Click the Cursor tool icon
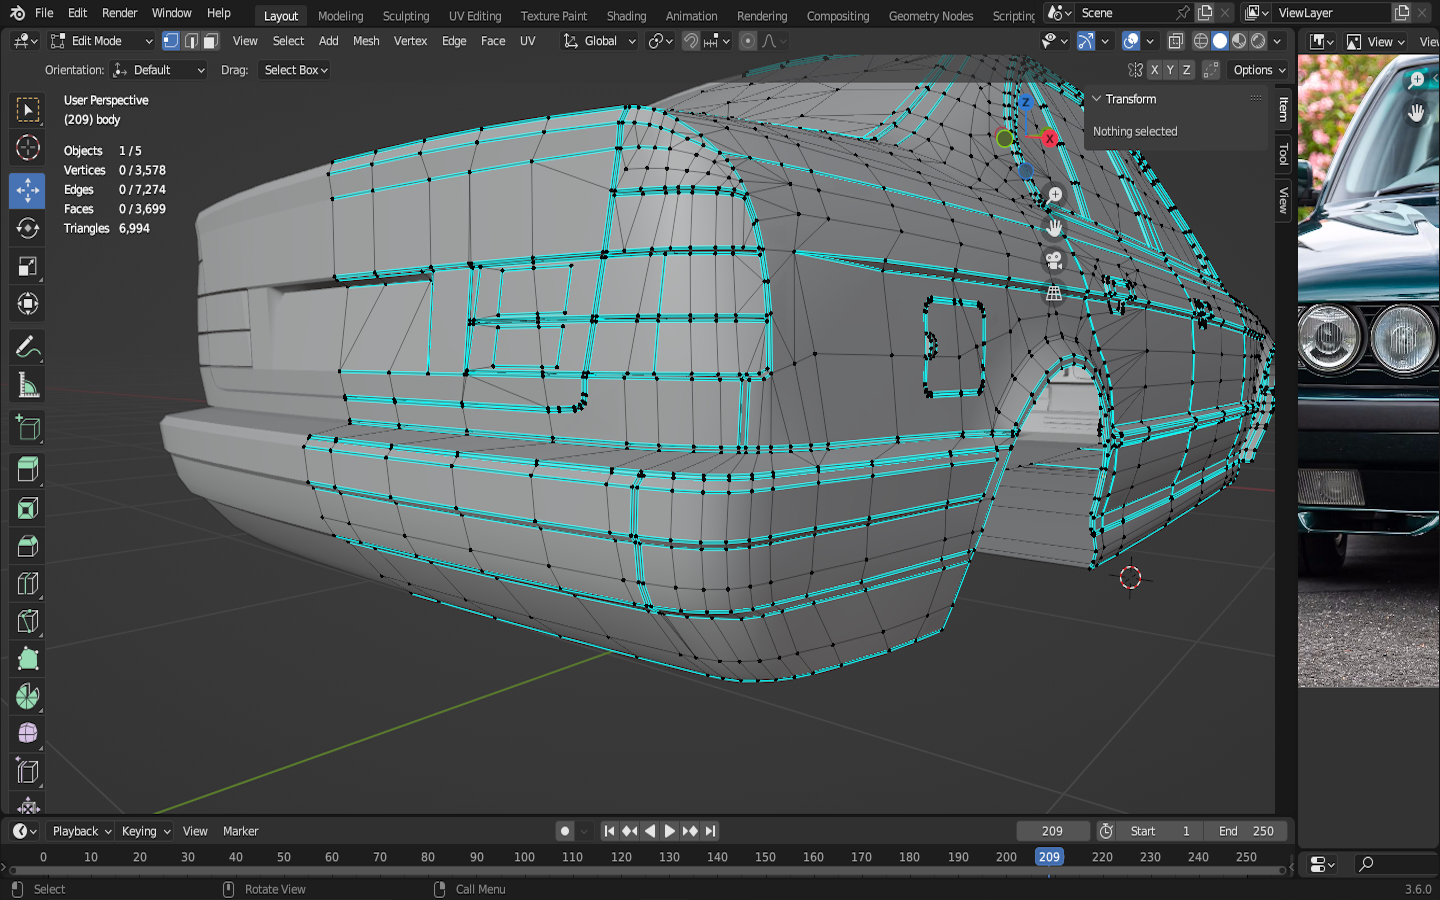Image resolution: width=1440 pixels, height=900 pixels. click(x=27, y=148)
